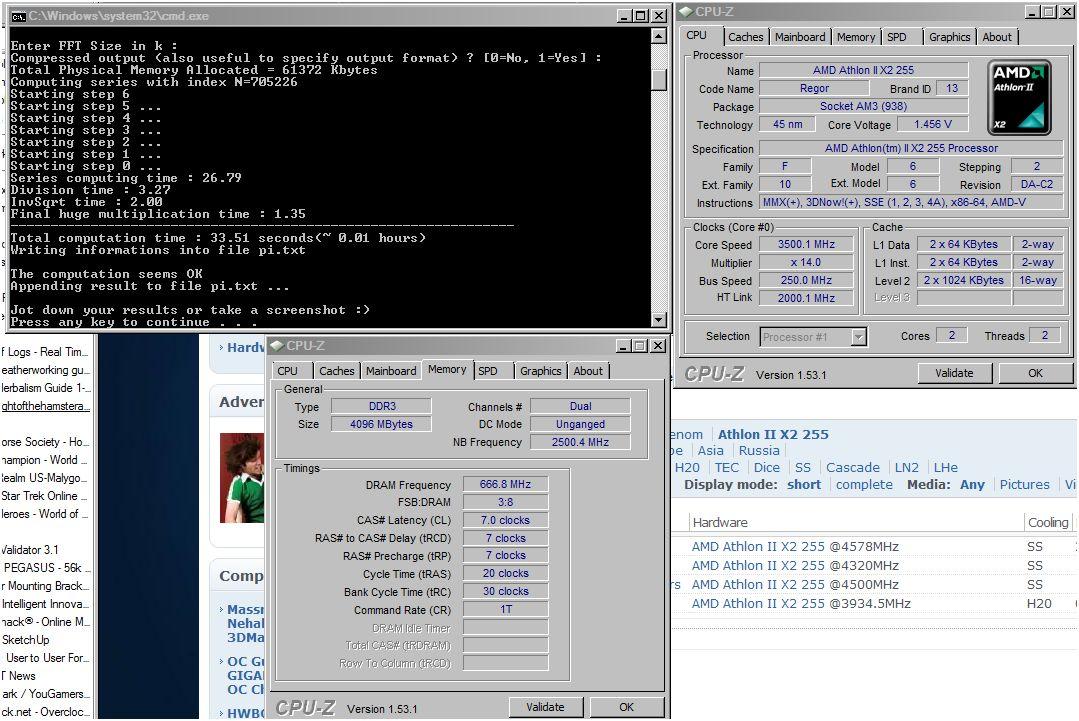Click the Name field AMD Athlon II X2 255
This screenshot has width=1079, height=721.
pyautogui.click(x=864, y=70)
